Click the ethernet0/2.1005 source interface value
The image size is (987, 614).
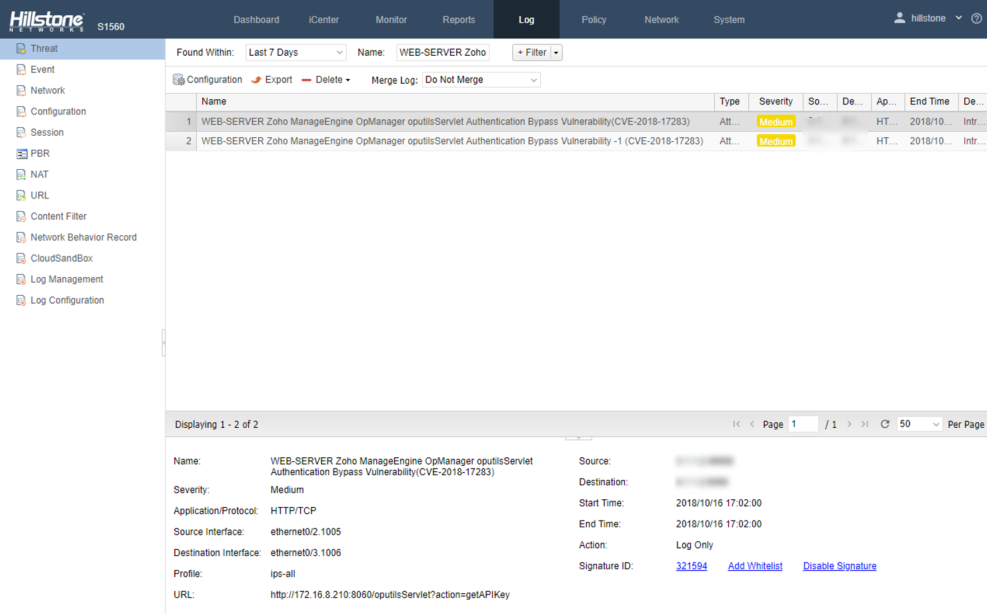[306, 532]
